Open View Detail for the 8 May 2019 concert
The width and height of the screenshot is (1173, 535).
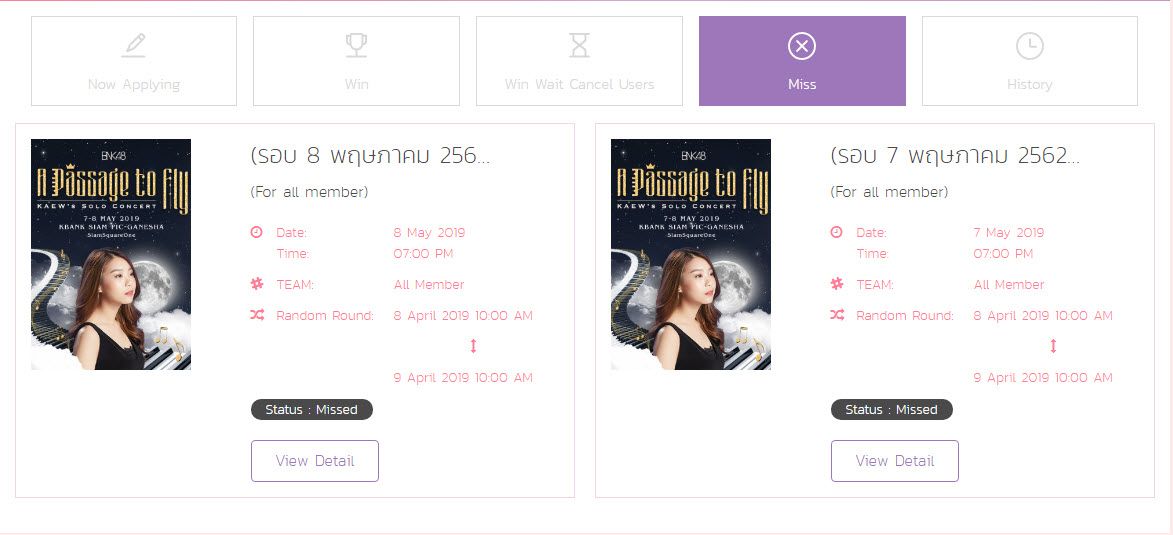[315, 461]
